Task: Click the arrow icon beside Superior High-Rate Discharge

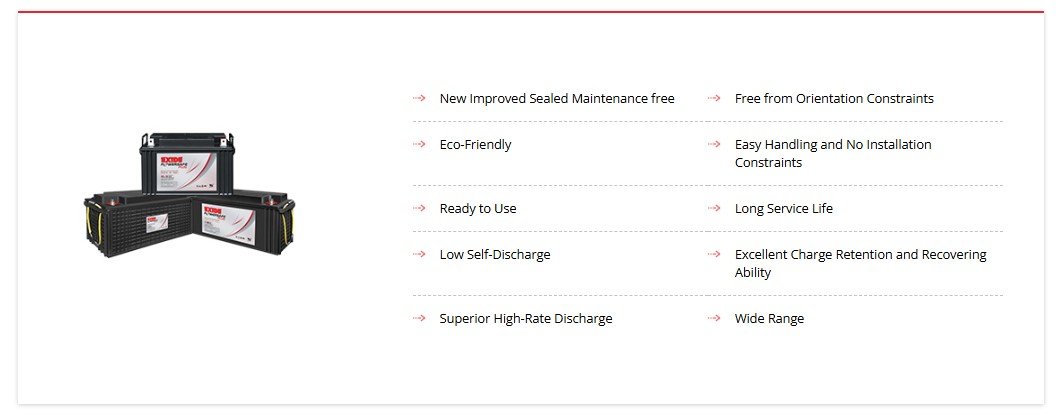Action: click(x=419, y=318)
